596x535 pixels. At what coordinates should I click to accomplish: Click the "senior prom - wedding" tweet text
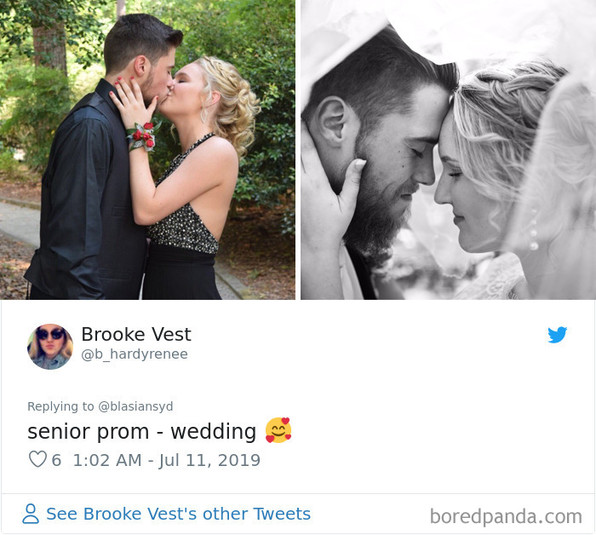142,432
